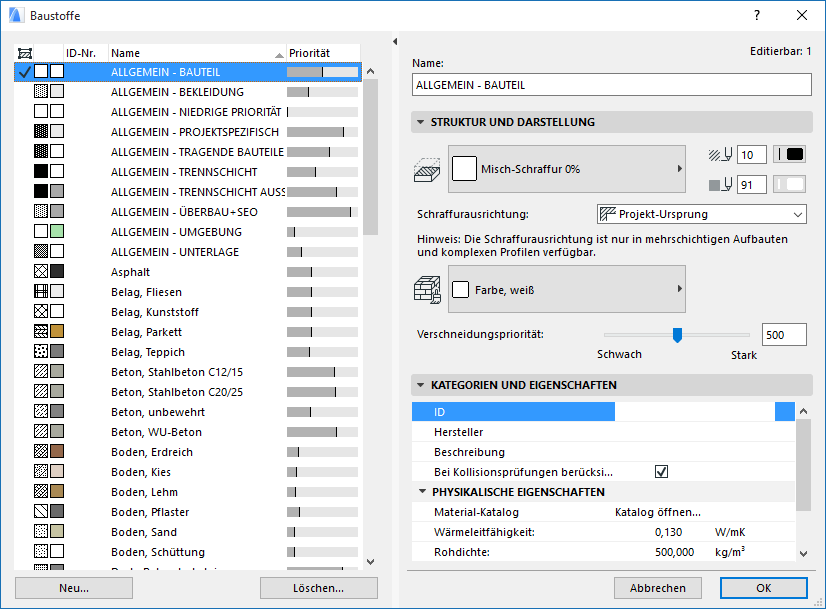
Task: Click the surface brick-wall icon beside Farbe, weiß
Action: pos(427,290)
